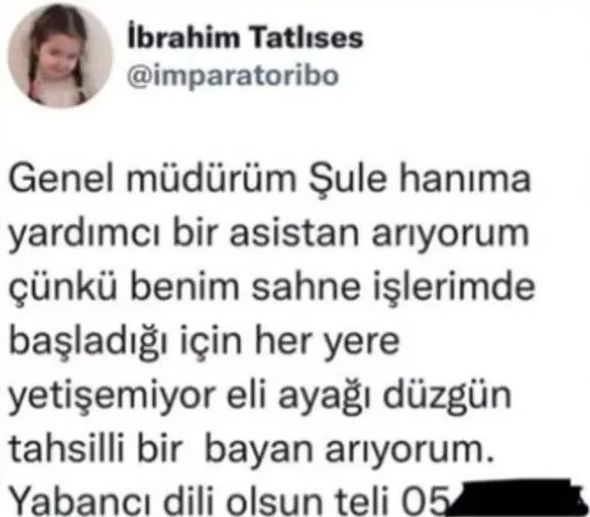Viewport: 590px width, 517px height.
Task: Click the word "çünkü" starting the third line
Action: (62, 289)
